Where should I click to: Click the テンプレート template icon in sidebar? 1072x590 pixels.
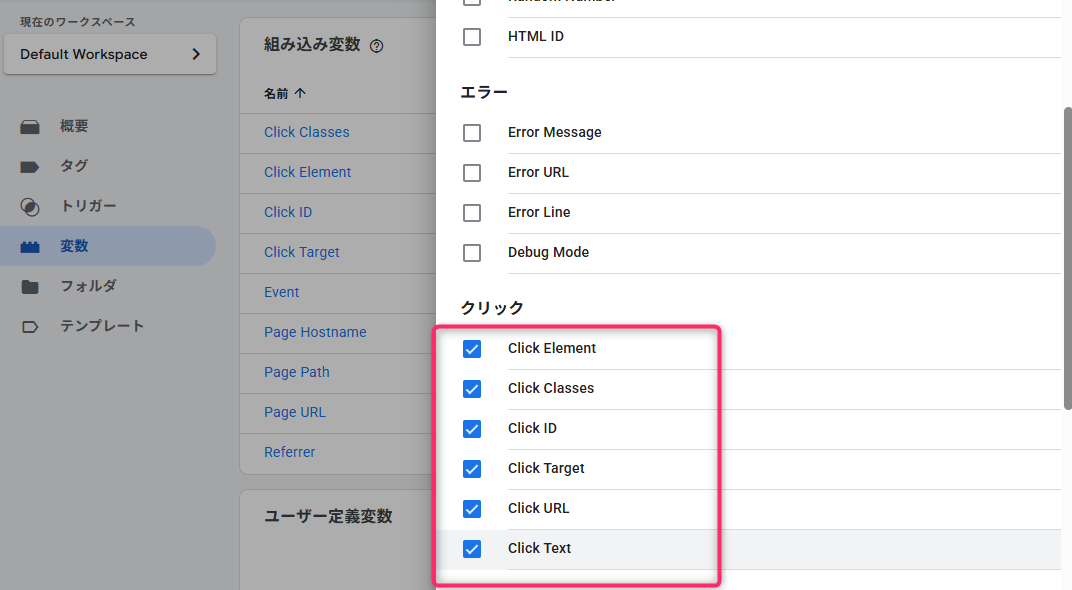(x=30, y=327)
